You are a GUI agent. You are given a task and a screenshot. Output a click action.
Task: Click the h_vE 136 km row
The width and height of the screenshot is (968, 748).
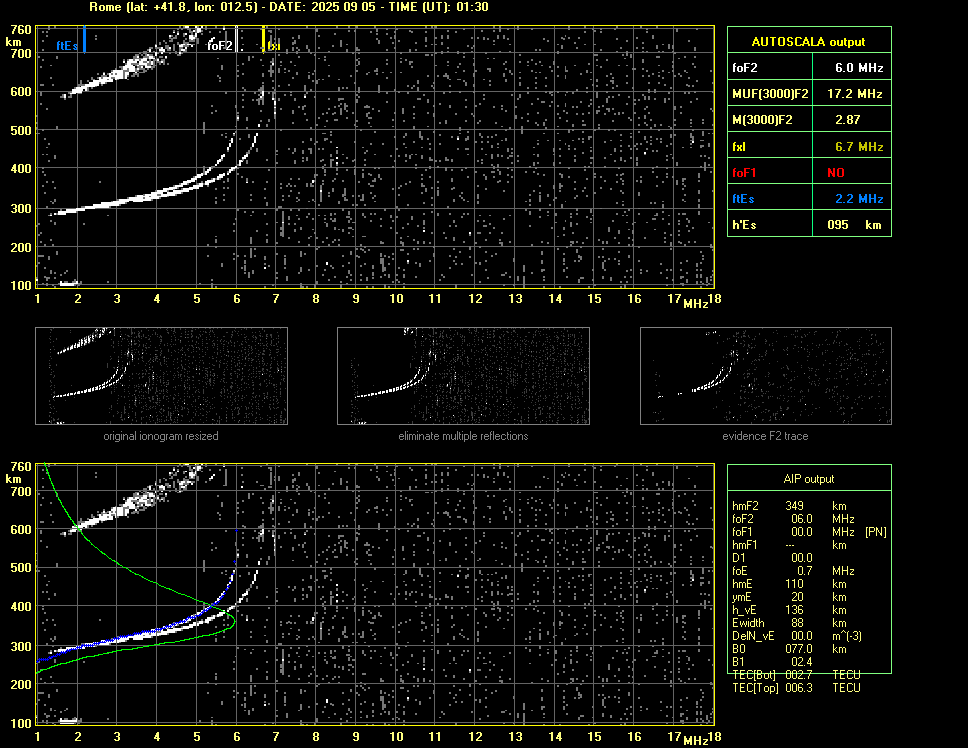[789, 610]
